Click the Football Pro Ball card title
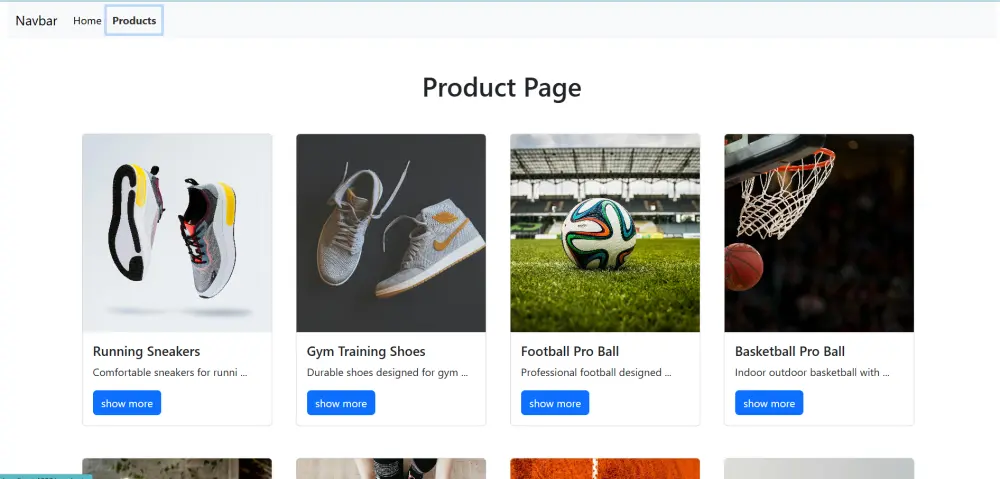 [570, 351]
